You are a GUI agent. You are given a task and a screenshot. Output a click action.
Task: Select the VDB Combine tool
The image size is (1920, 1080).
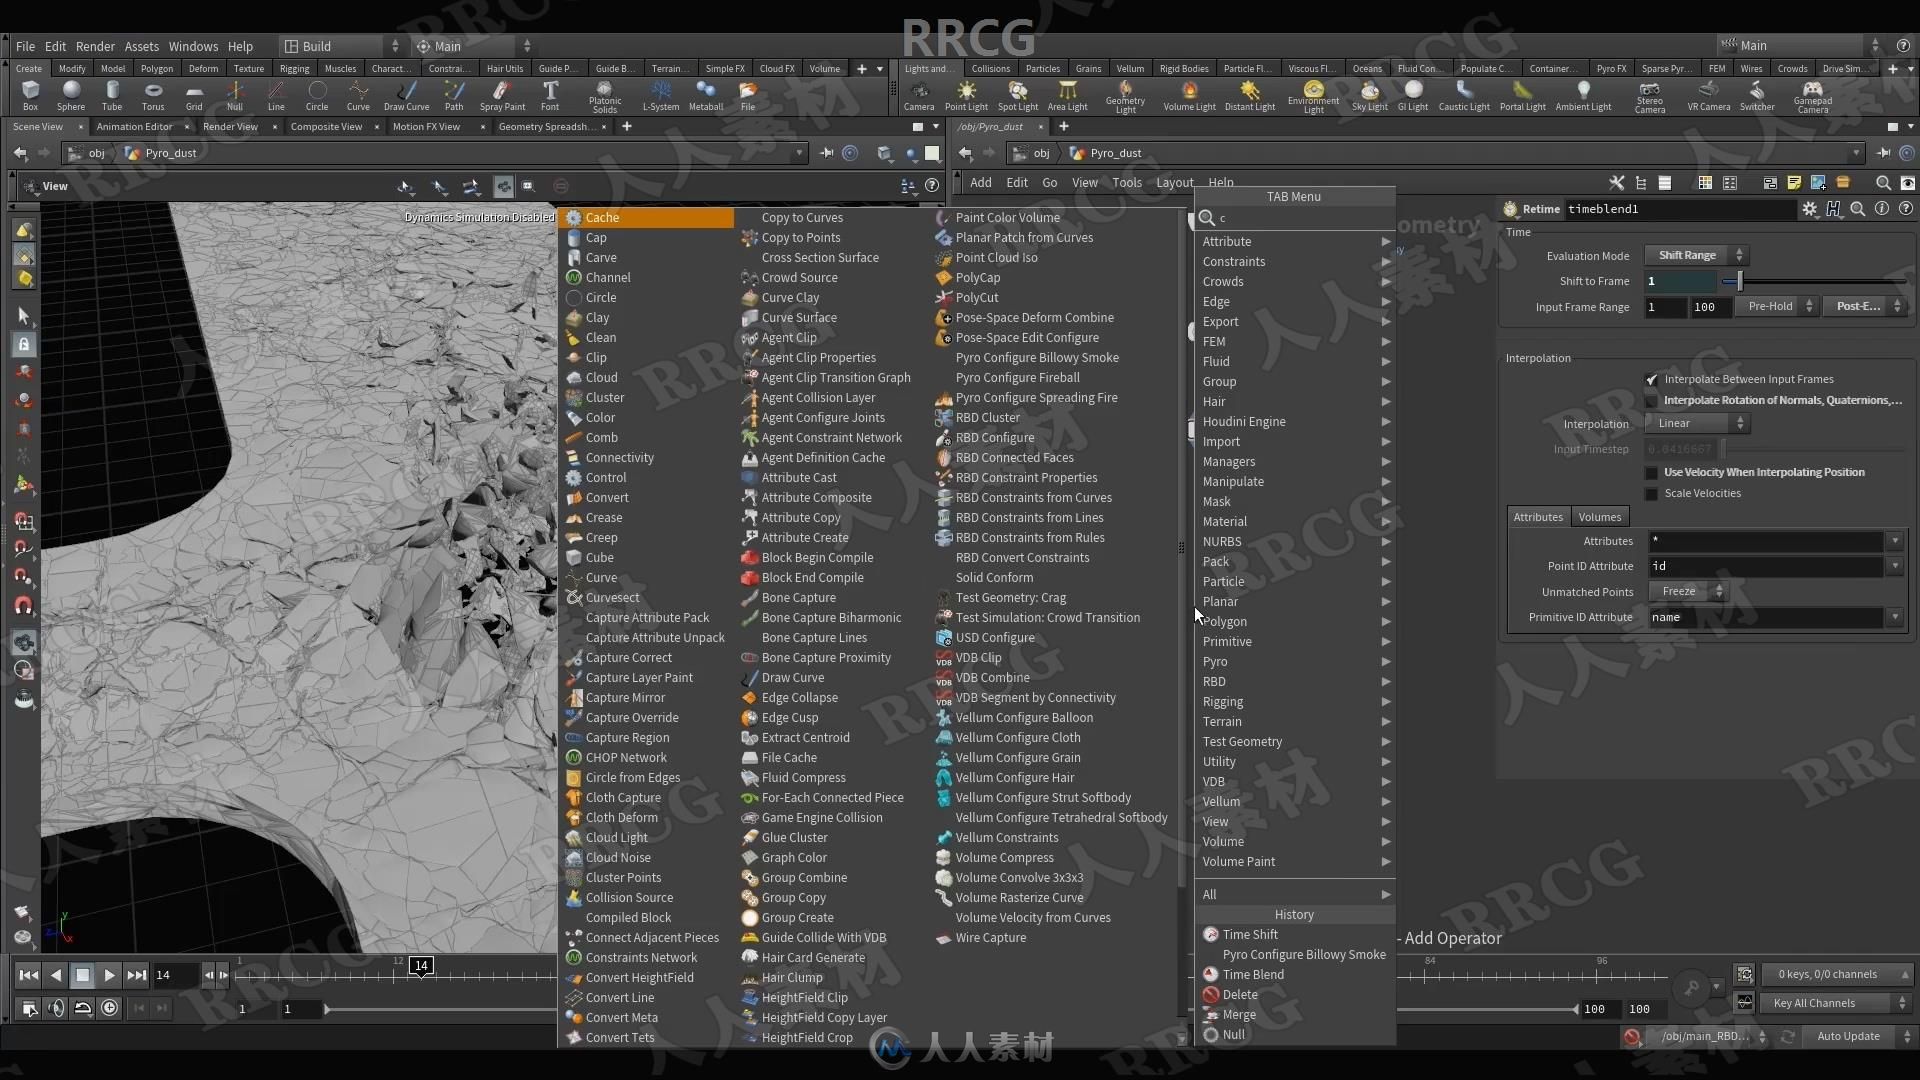992,676
